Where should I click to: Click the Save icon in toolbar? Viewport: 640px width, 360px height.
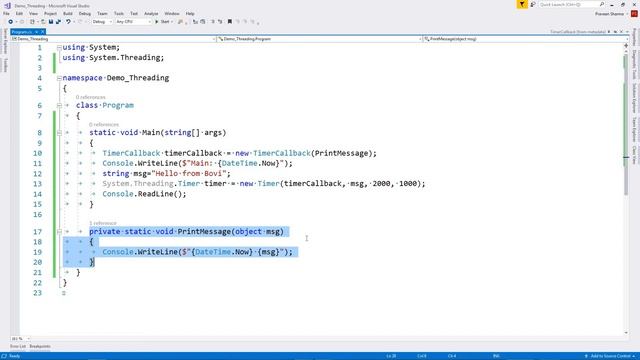click(51, 22)
